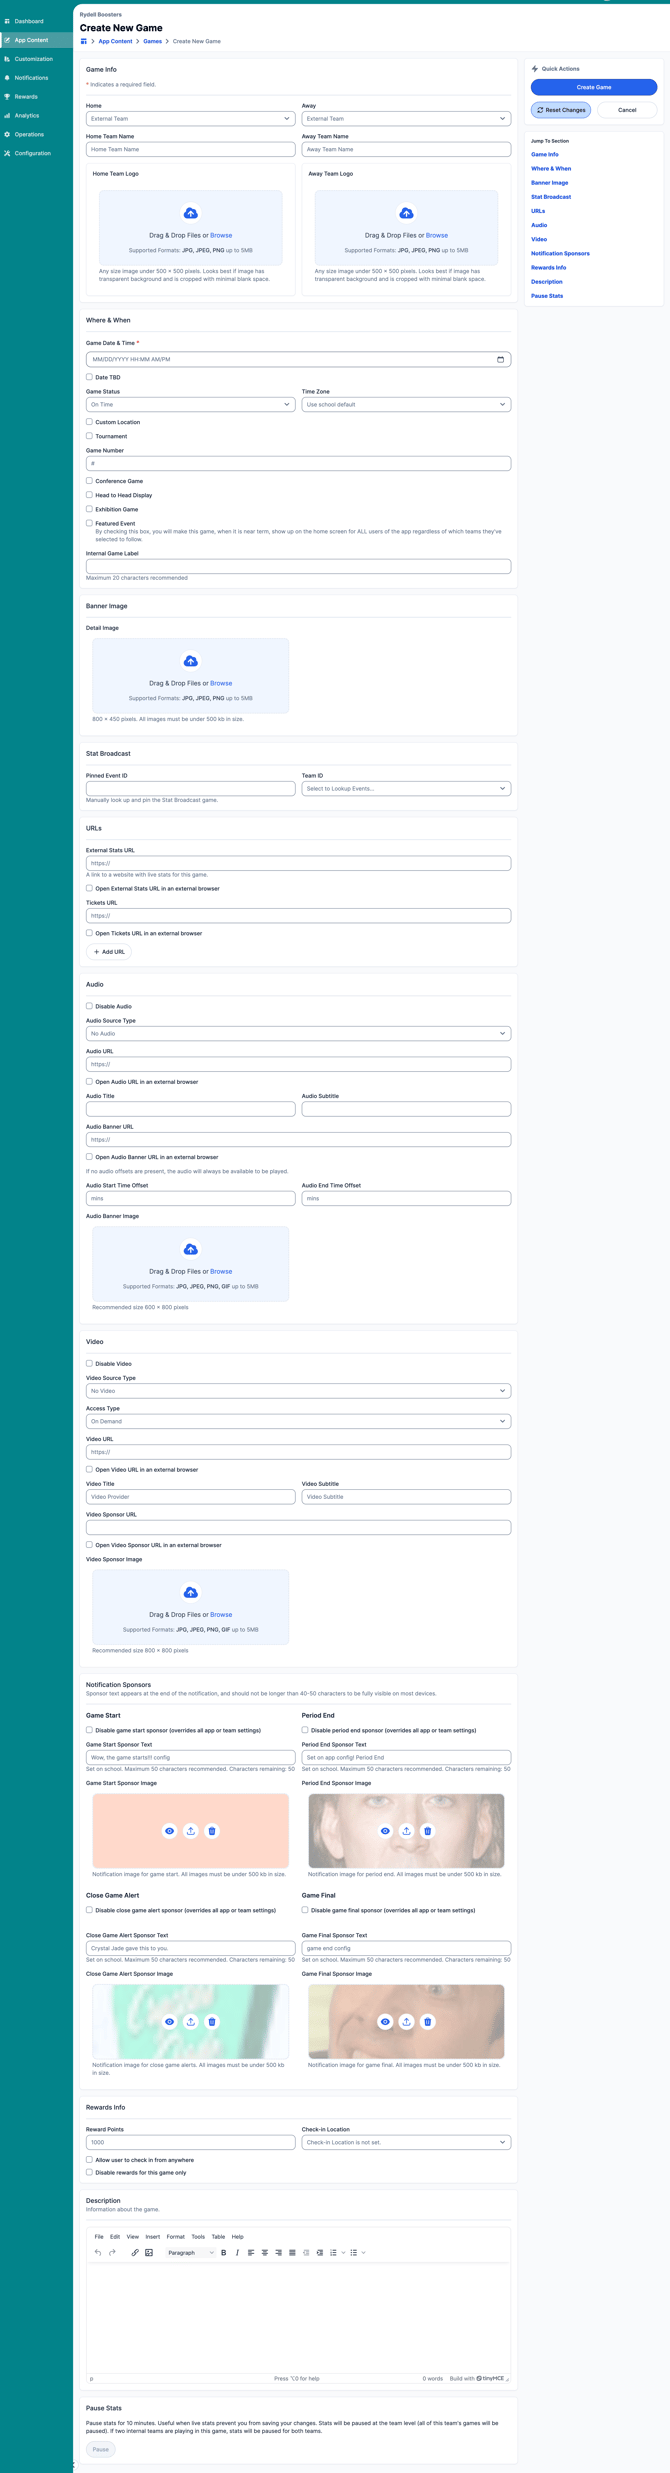Open the Audio Source Type dropdown
This screenshot has width=670, height=2473.
(x=298, y=1033)
